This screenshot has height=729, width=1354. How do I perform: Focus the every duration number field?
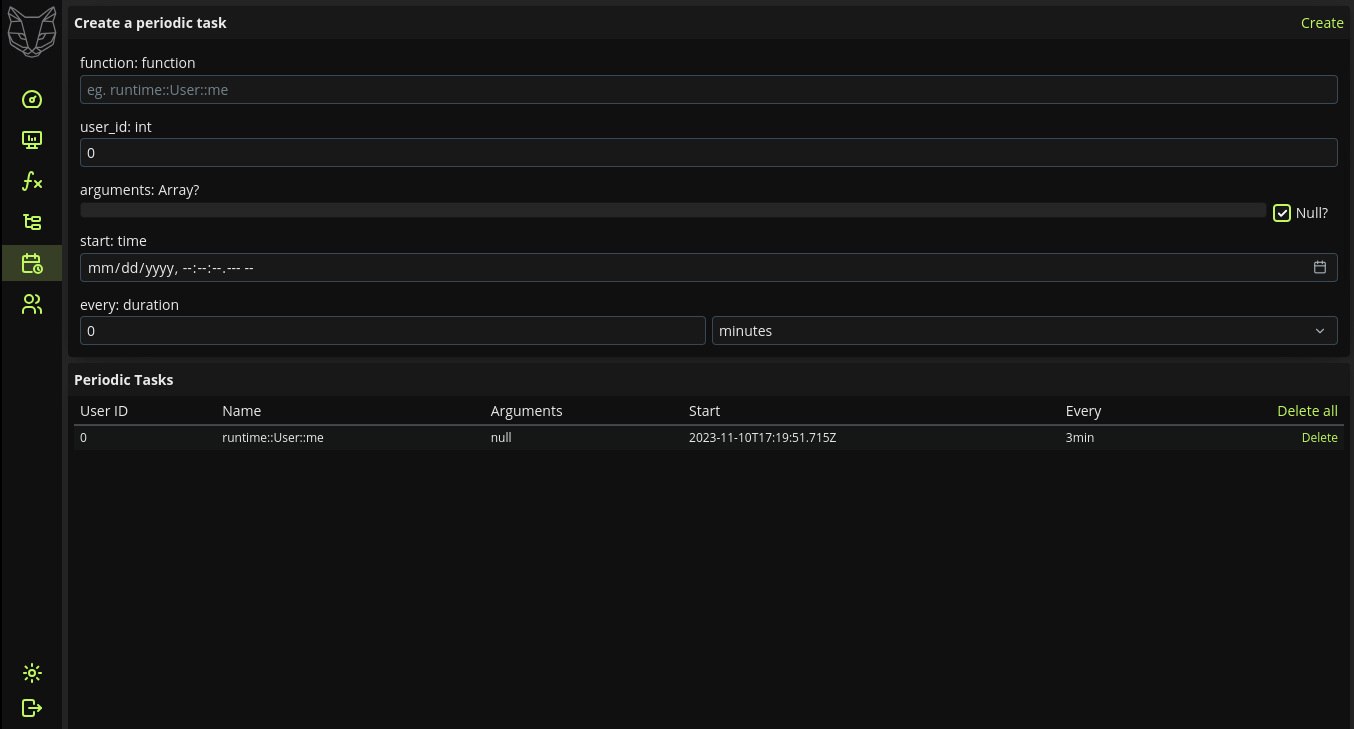tap(393, 331)
